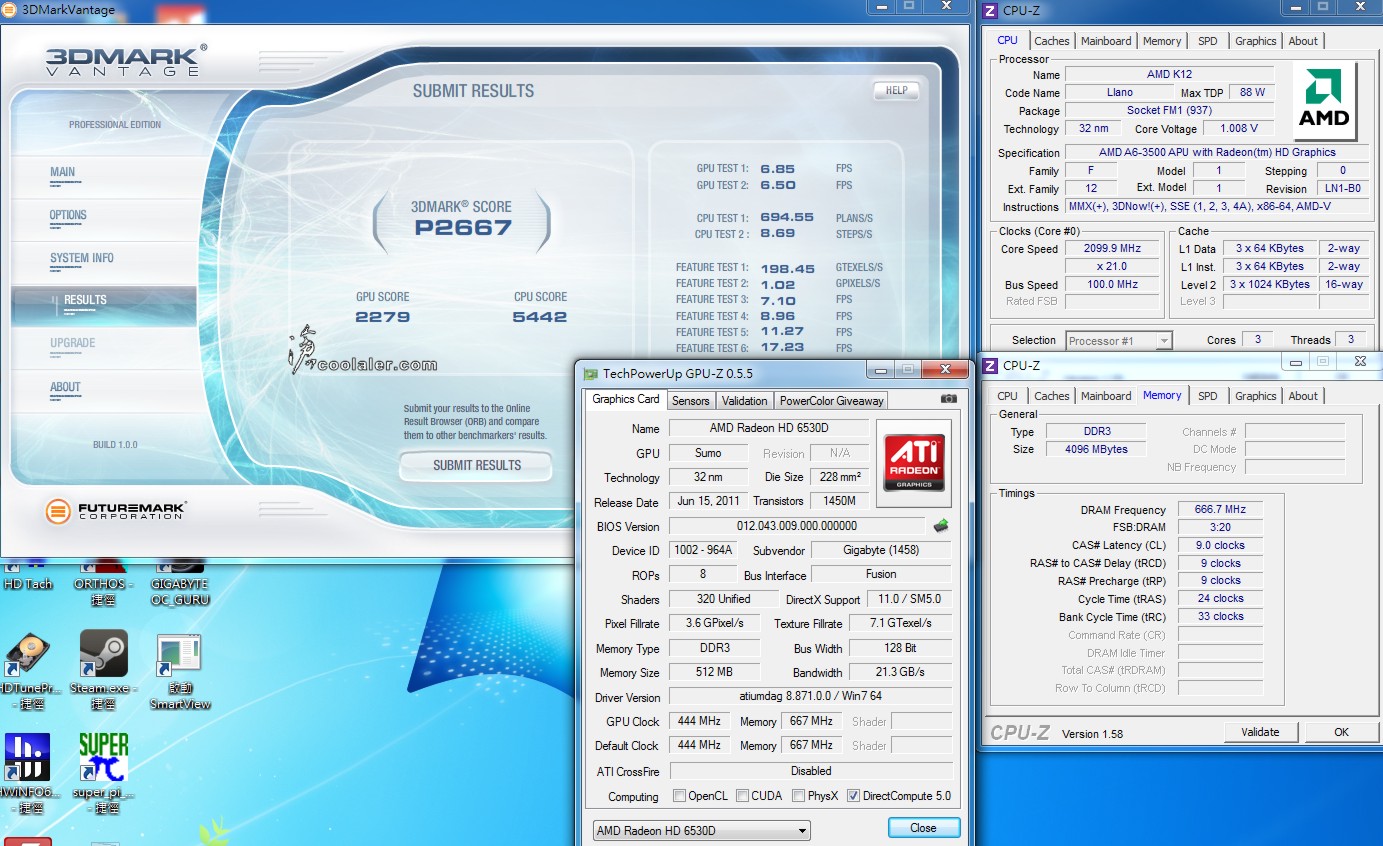Screen dimensions: 1383x846
Task: Expand the Processor #1 selection dropdown
Action: (x=1118, y=340)
